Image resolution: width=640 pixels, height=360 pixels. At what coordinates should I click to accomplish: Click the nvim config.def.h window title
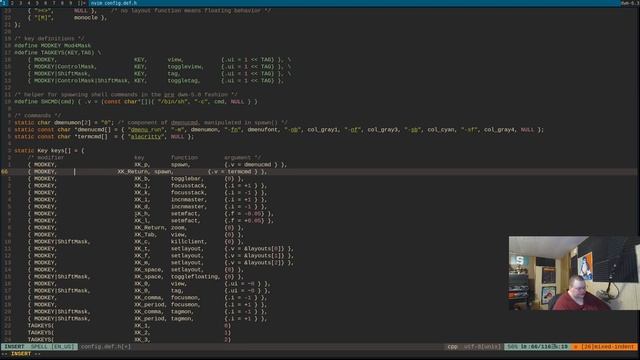[x=114, y=3]
